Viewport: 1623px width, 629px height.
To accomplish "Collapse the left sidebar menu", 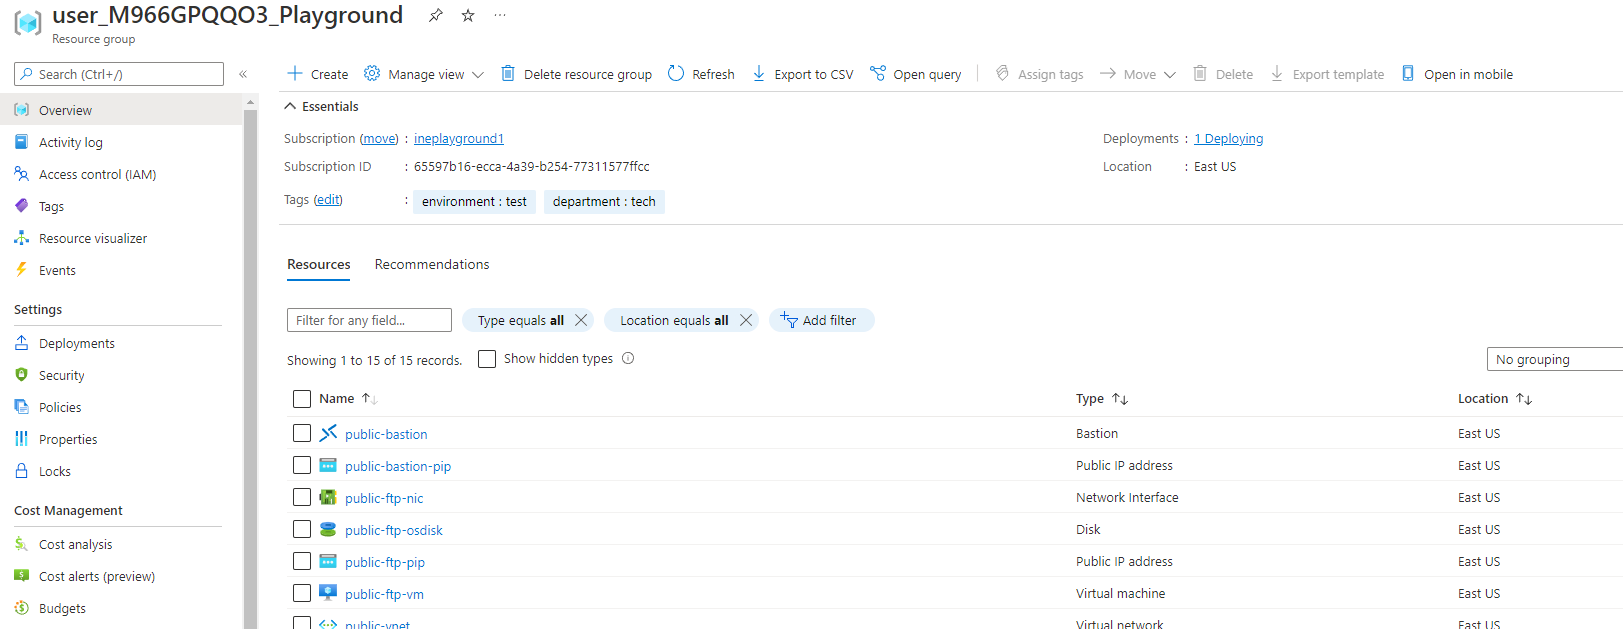I will pyautogui.click(x=243, y=74).
